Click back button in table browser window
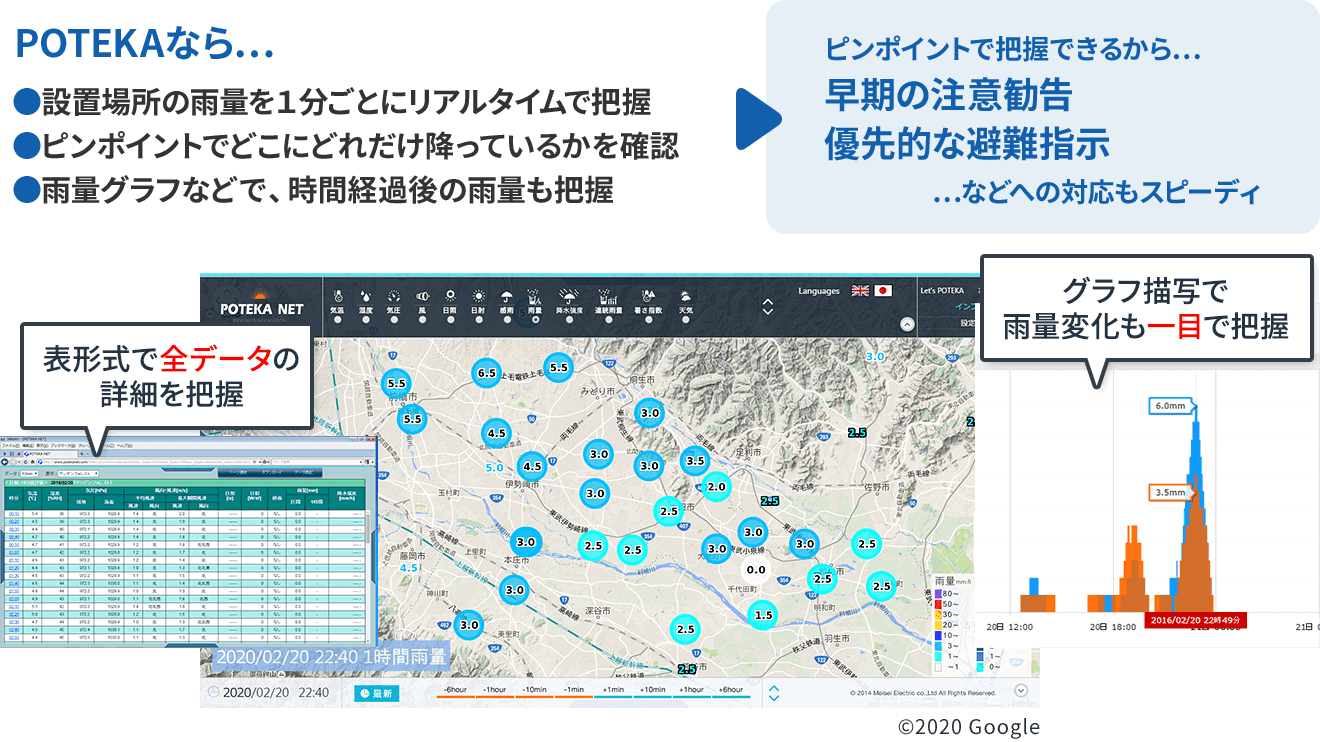This screenshot has width=1320, height=742. (5, 462)
